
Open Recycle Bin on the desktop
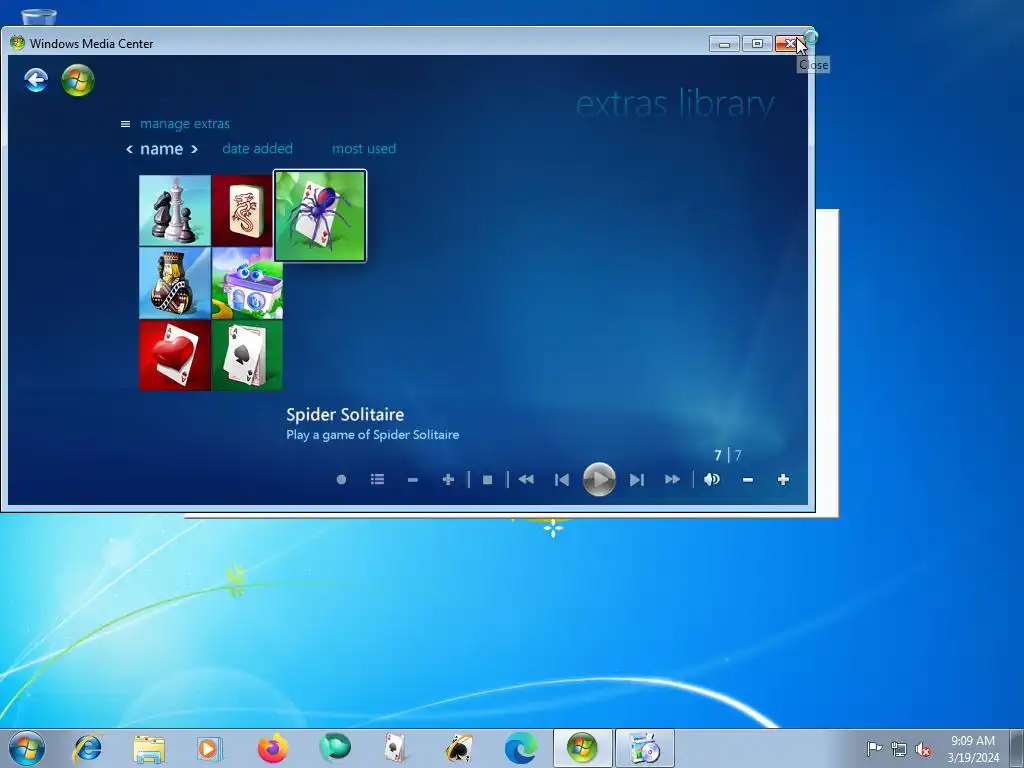point(39,17)
